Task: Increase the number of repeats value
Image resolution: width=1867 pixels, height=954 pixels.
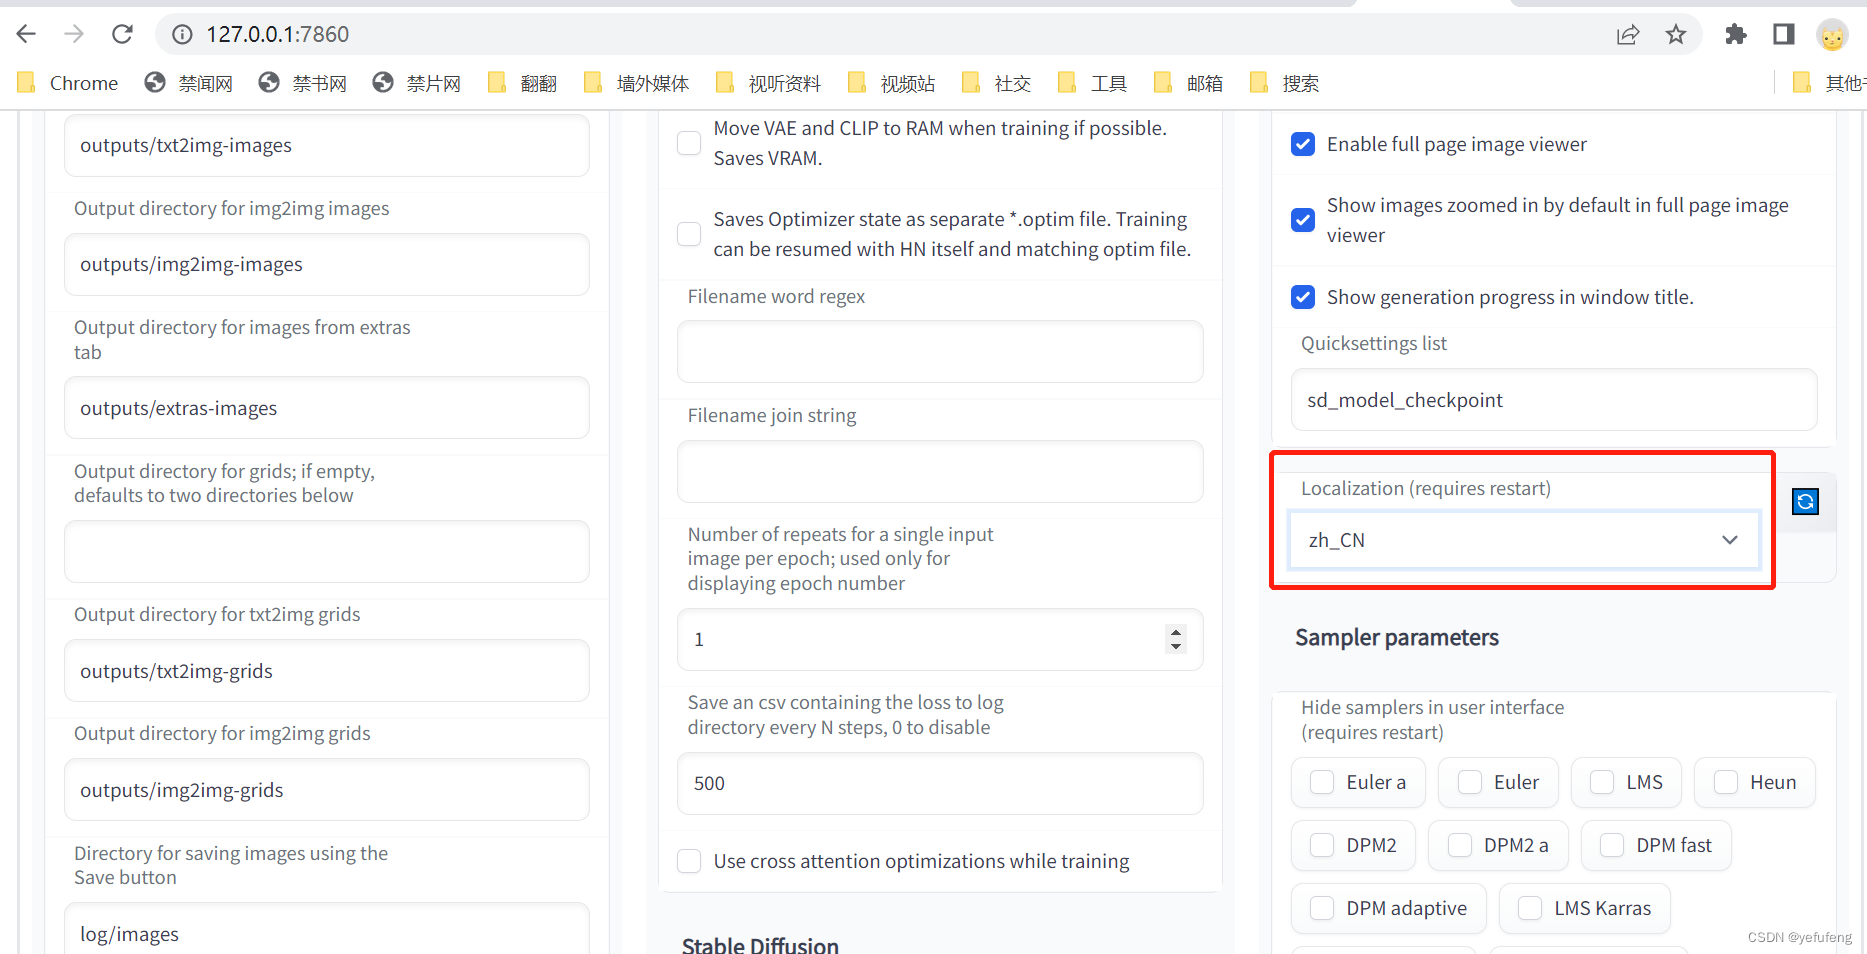Action: [x=1176, y=632]
